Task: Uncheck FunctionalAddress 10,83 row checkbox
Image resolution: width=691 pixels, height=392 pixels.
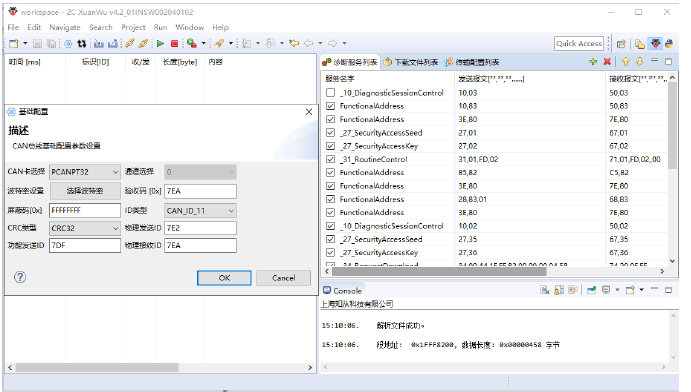Action: pos(331,106)
